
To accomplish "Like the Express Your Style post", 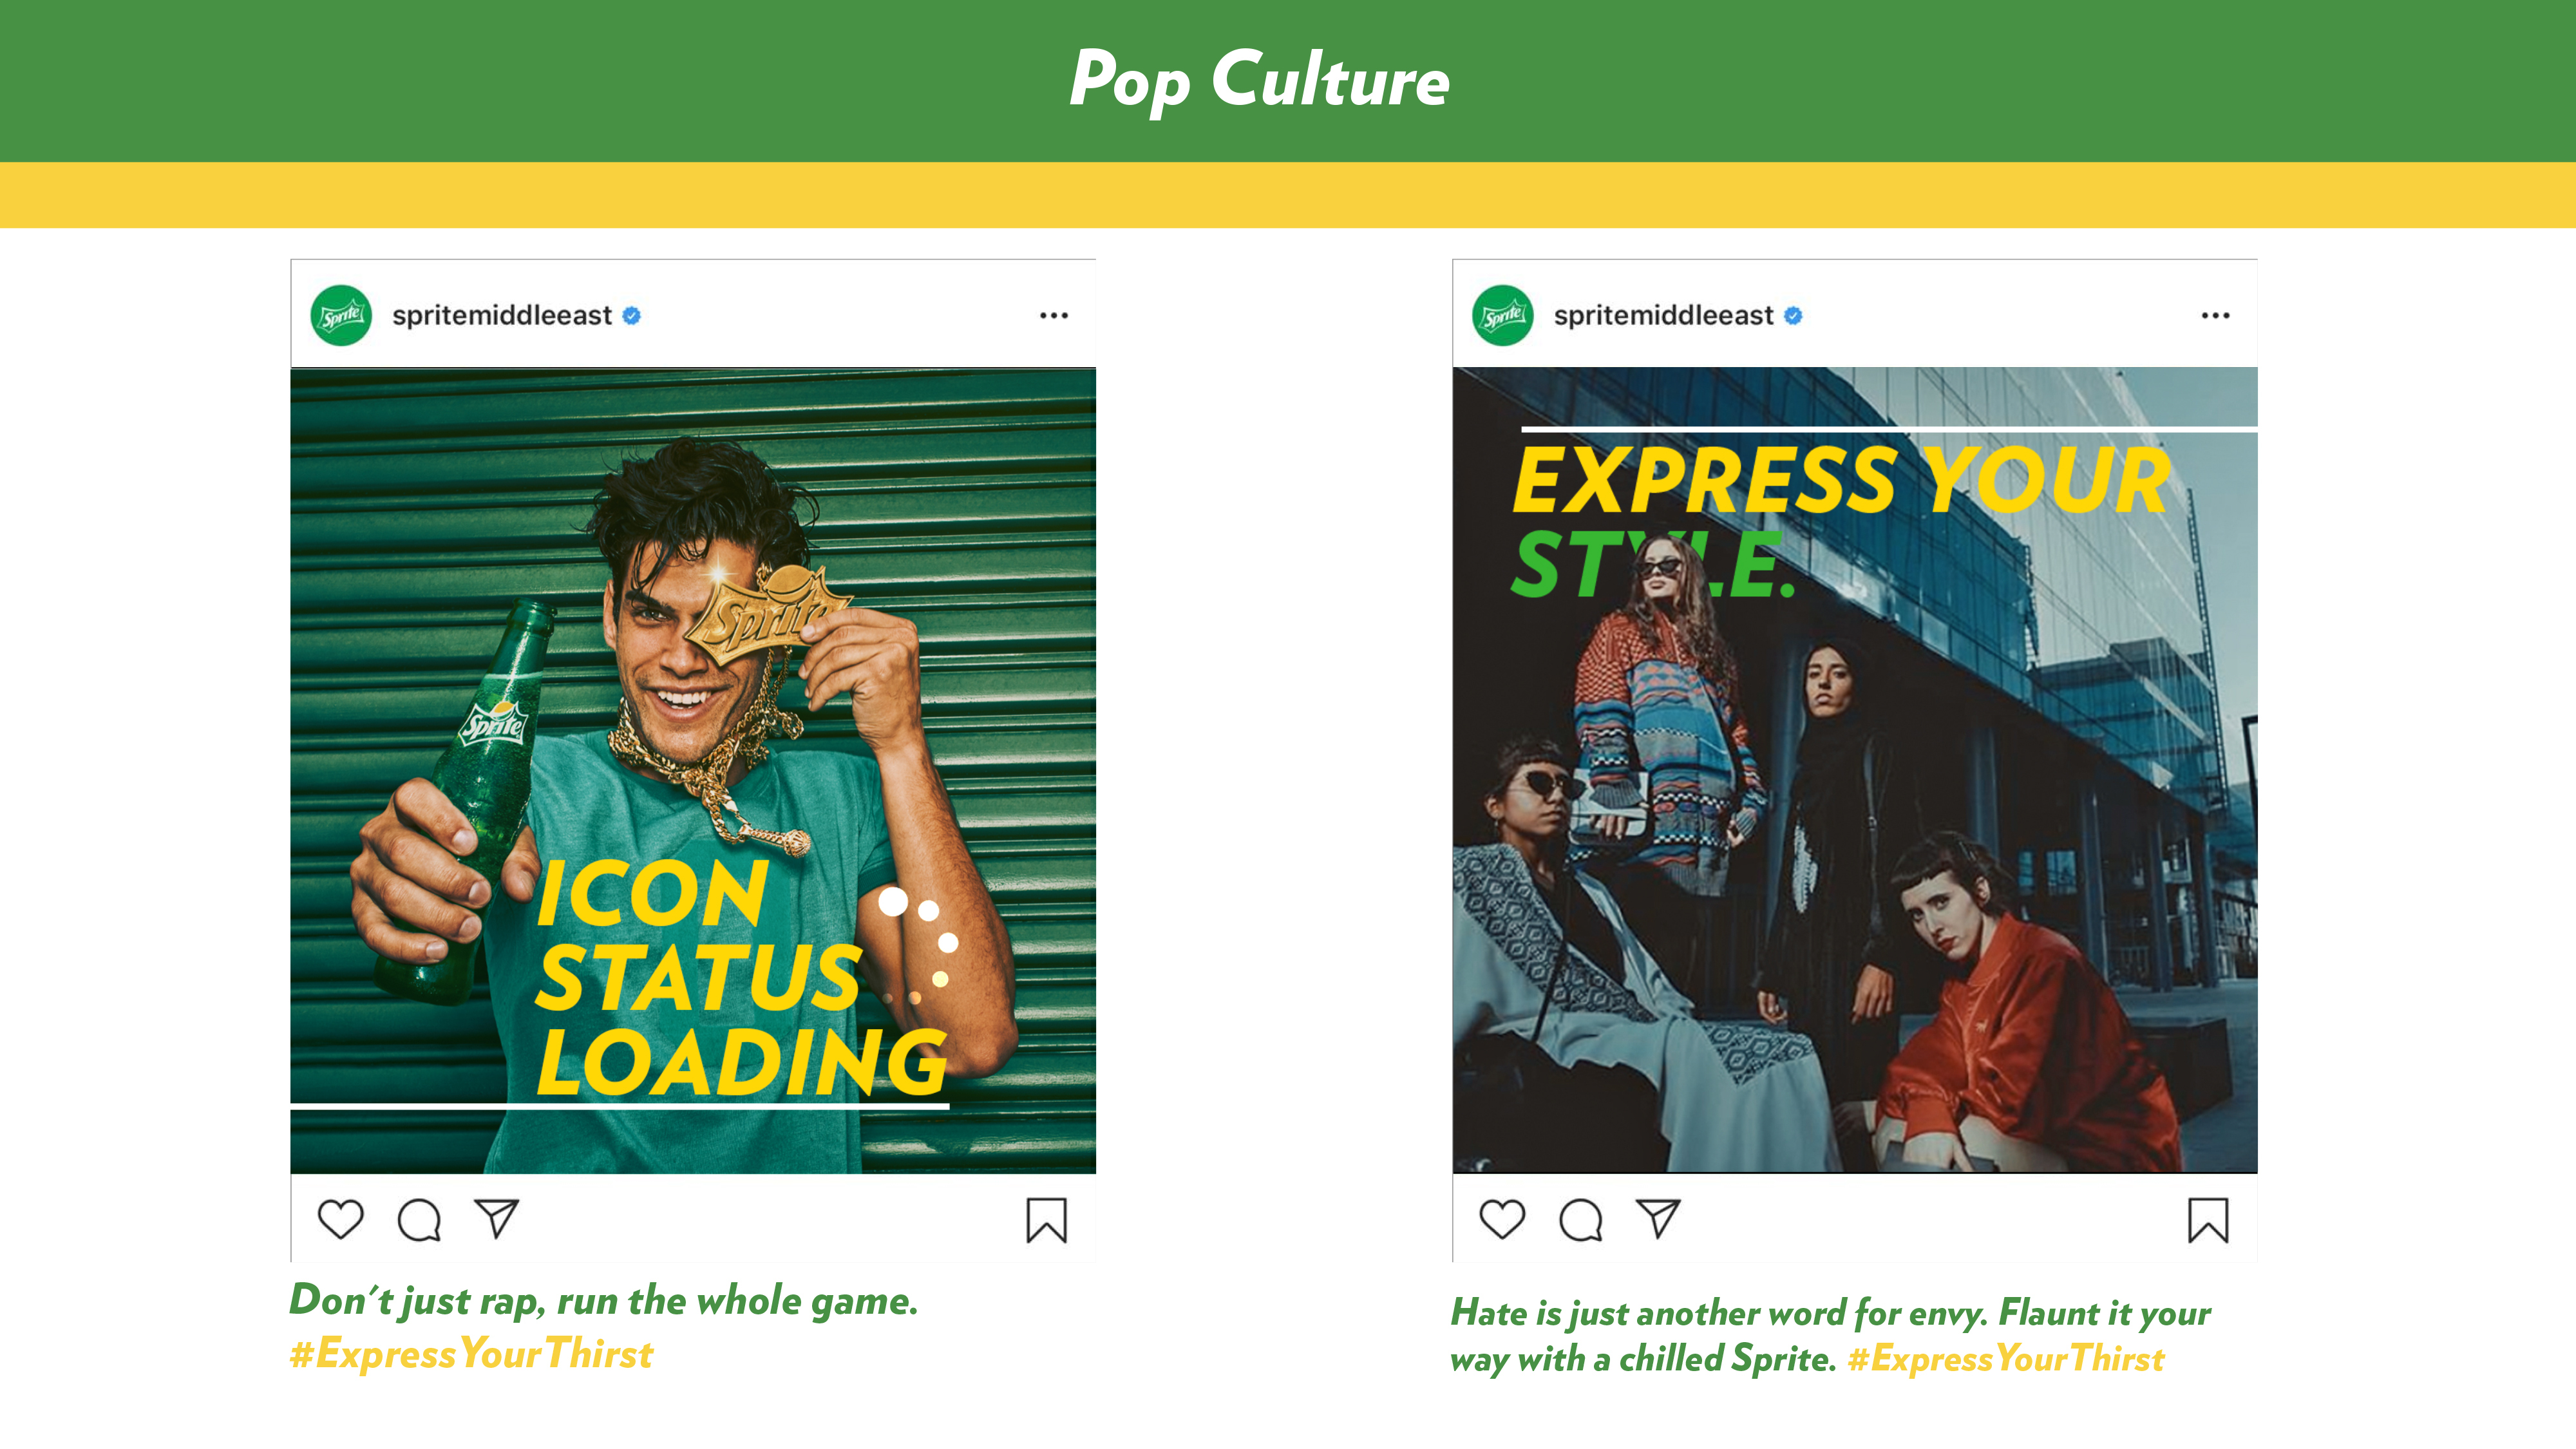I will pyautogui.click(x=1502, y=1219).
